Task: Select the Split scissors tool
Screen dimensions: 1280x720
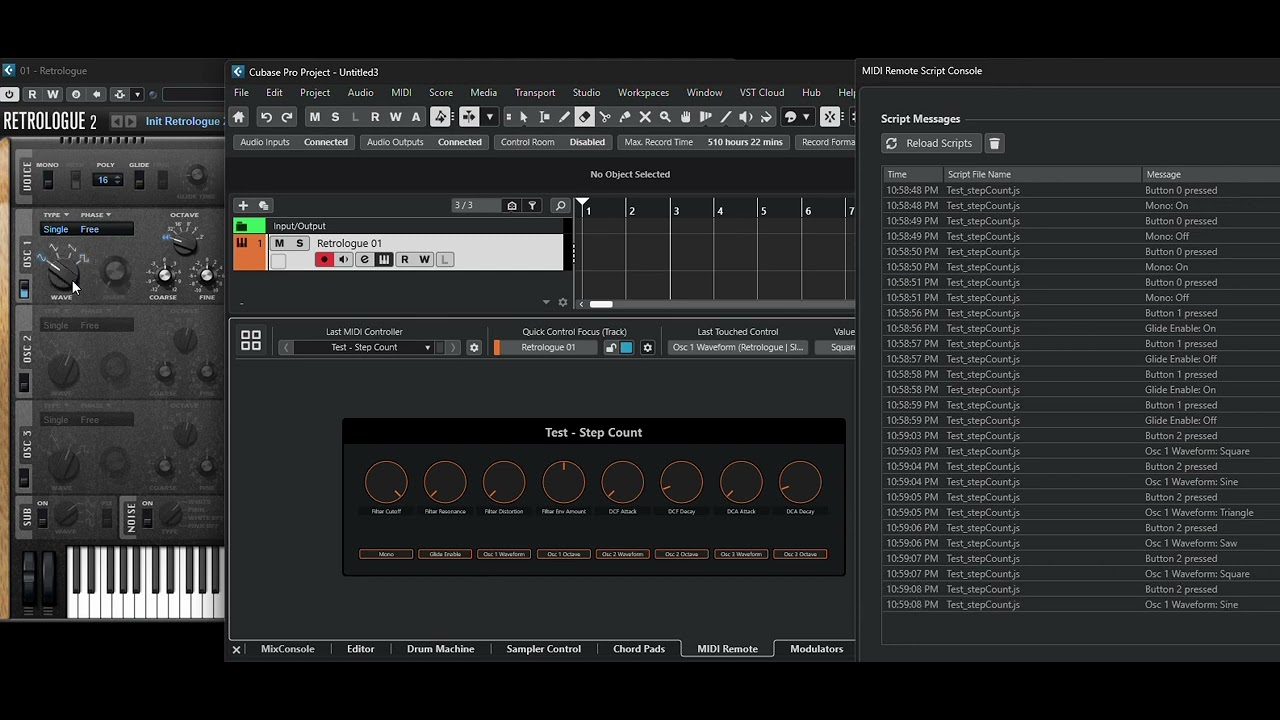Action: click(x=605, y=117)
